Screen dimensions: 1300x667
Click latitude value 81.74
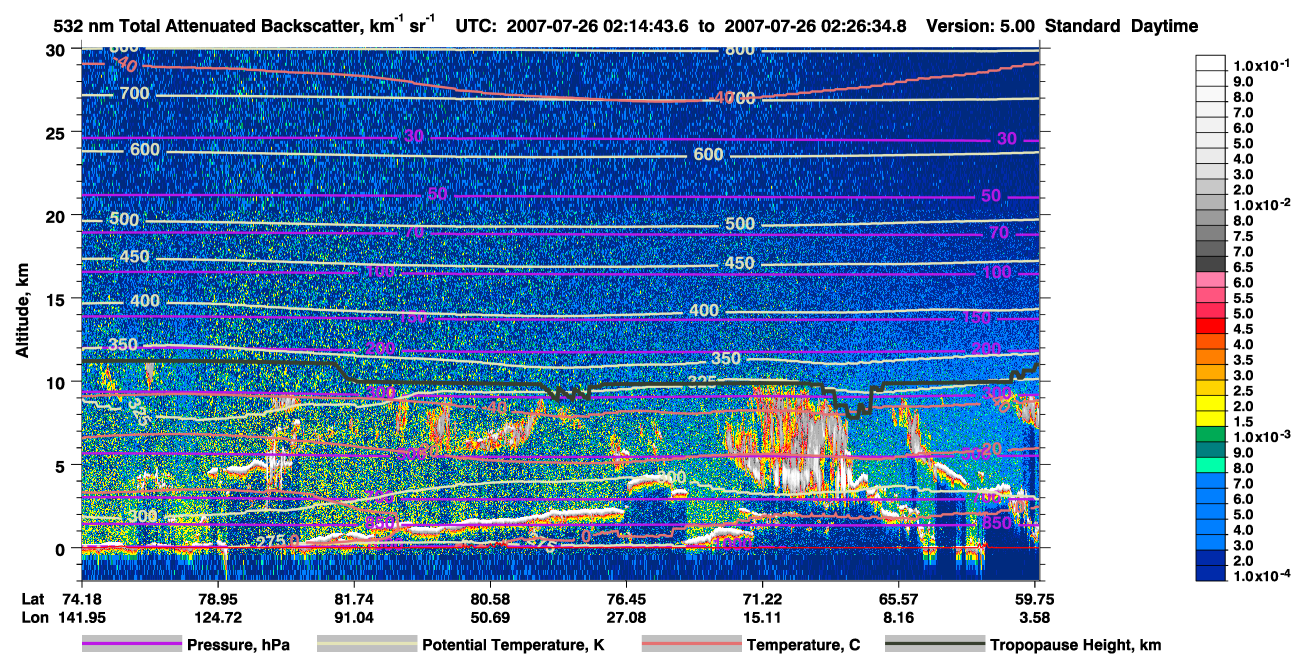pos(354,599)
